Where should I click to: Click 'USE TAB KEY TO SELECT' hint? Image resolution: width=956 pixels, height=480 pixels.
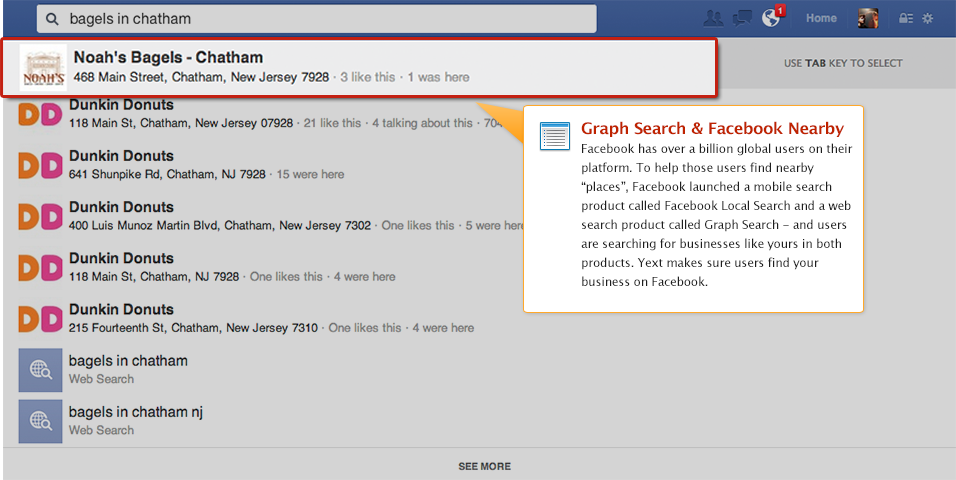click(x=843, y=63)
